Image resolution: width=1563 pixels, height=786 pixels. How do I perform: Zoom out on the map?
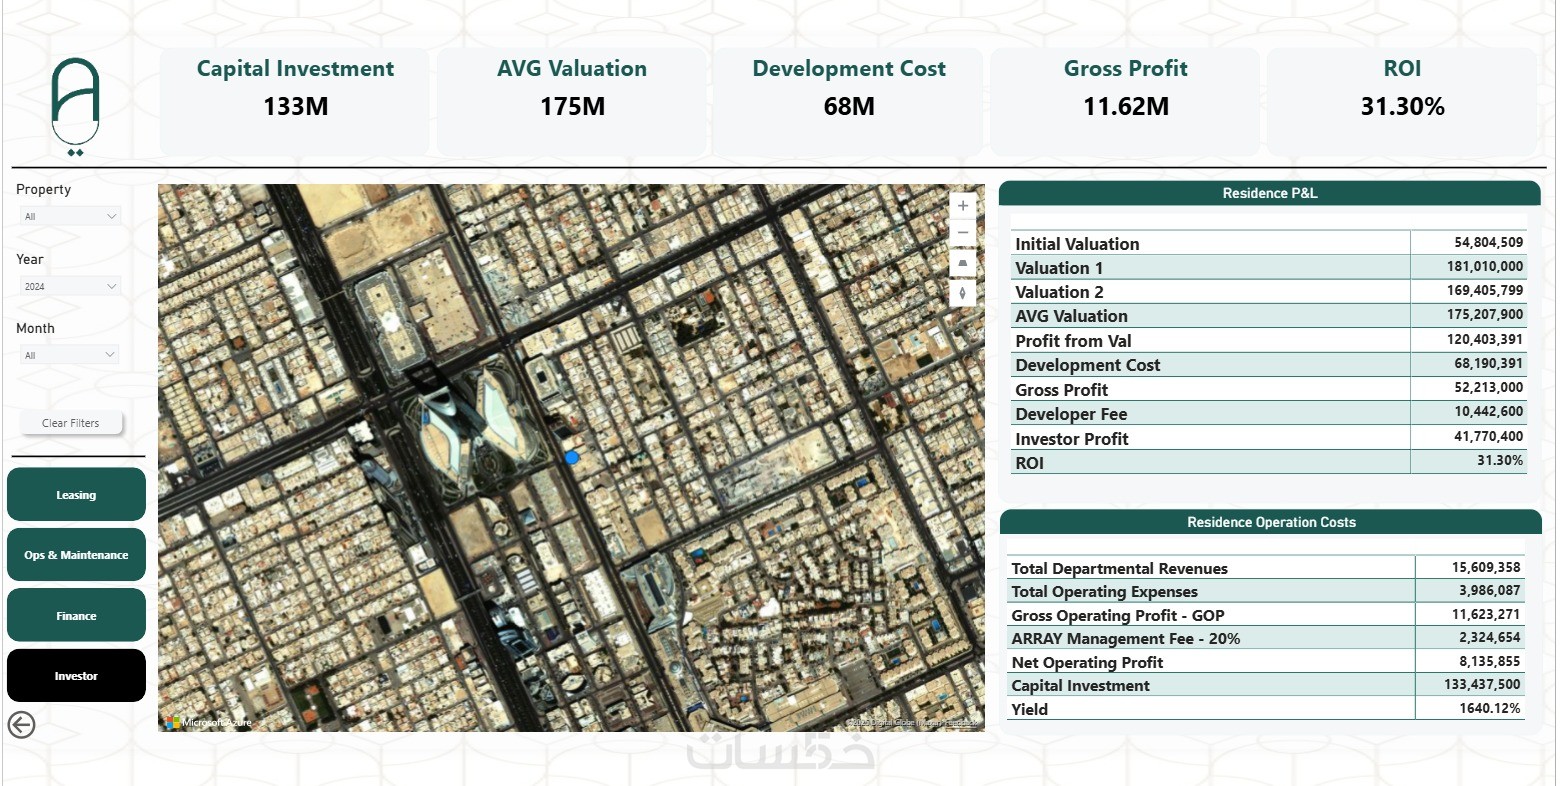[963, 233]
